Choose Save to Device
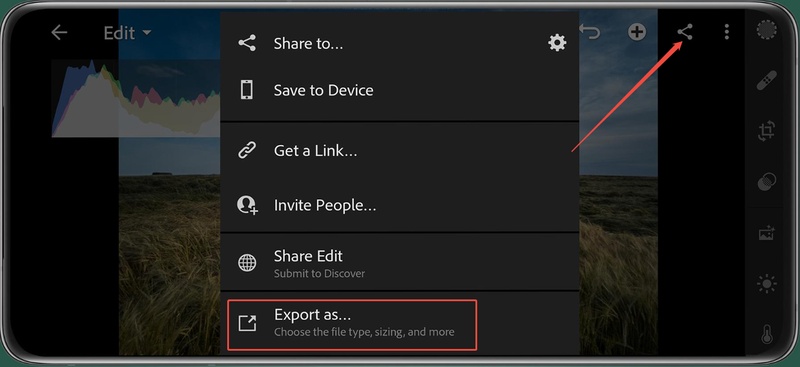The height and width of the screenshot is (367, 800). click(399, 90)
